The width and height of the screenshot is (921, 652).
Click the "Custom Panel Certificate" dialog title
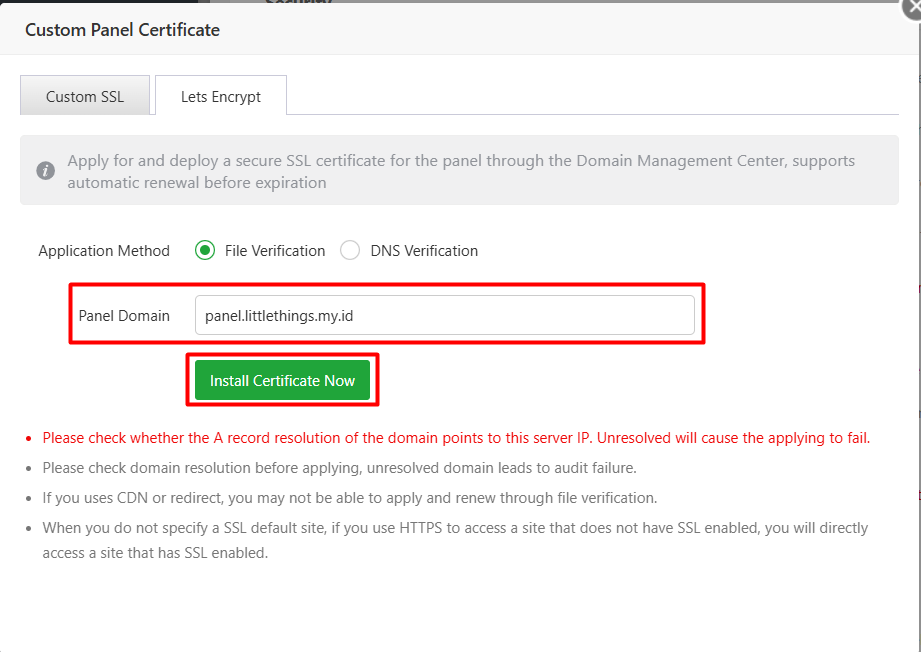(x=122, y=30)
